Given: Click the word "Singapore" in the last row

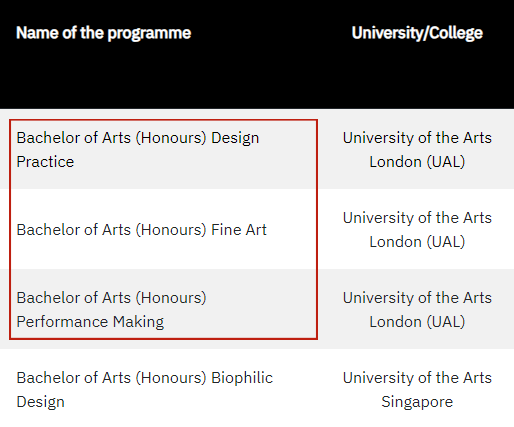Looking at the screenshot, I should [x=417, y=402].
